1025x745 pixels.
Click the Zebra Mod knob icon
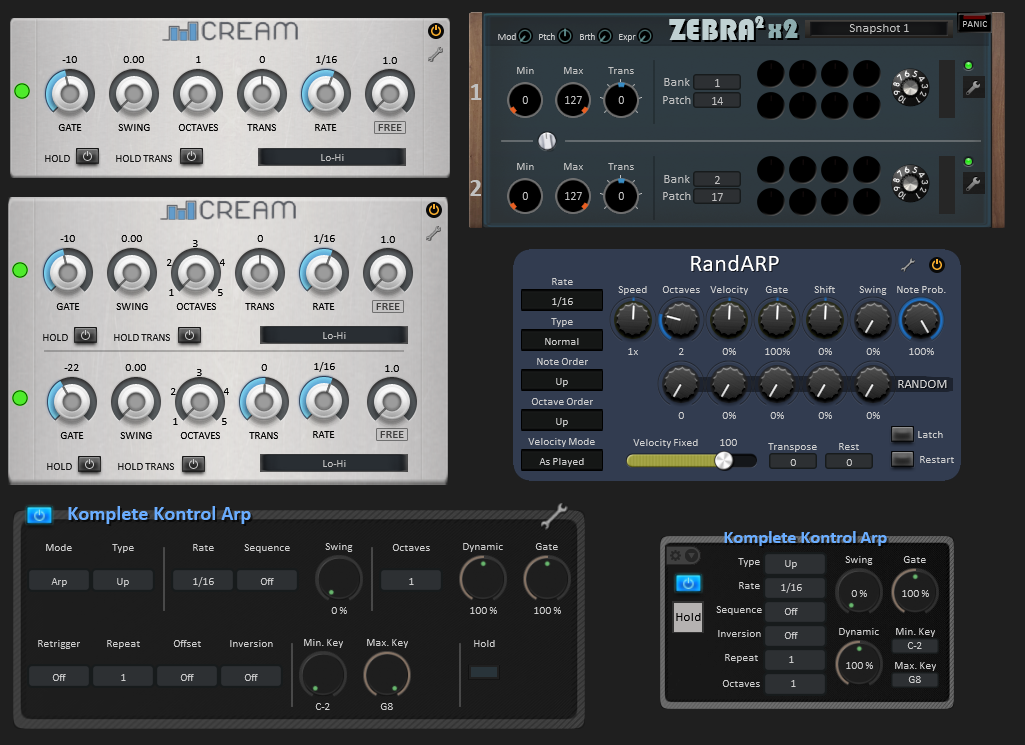click(x=526, y=37)
